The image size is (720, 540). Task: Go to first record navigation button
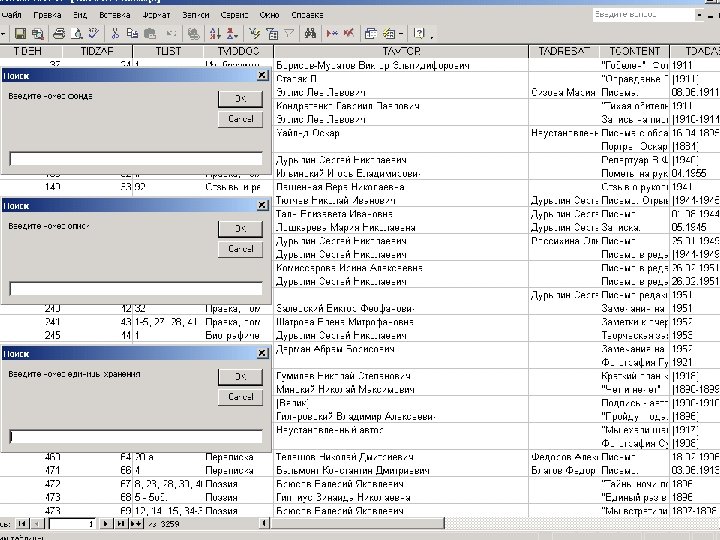point(22,523)
